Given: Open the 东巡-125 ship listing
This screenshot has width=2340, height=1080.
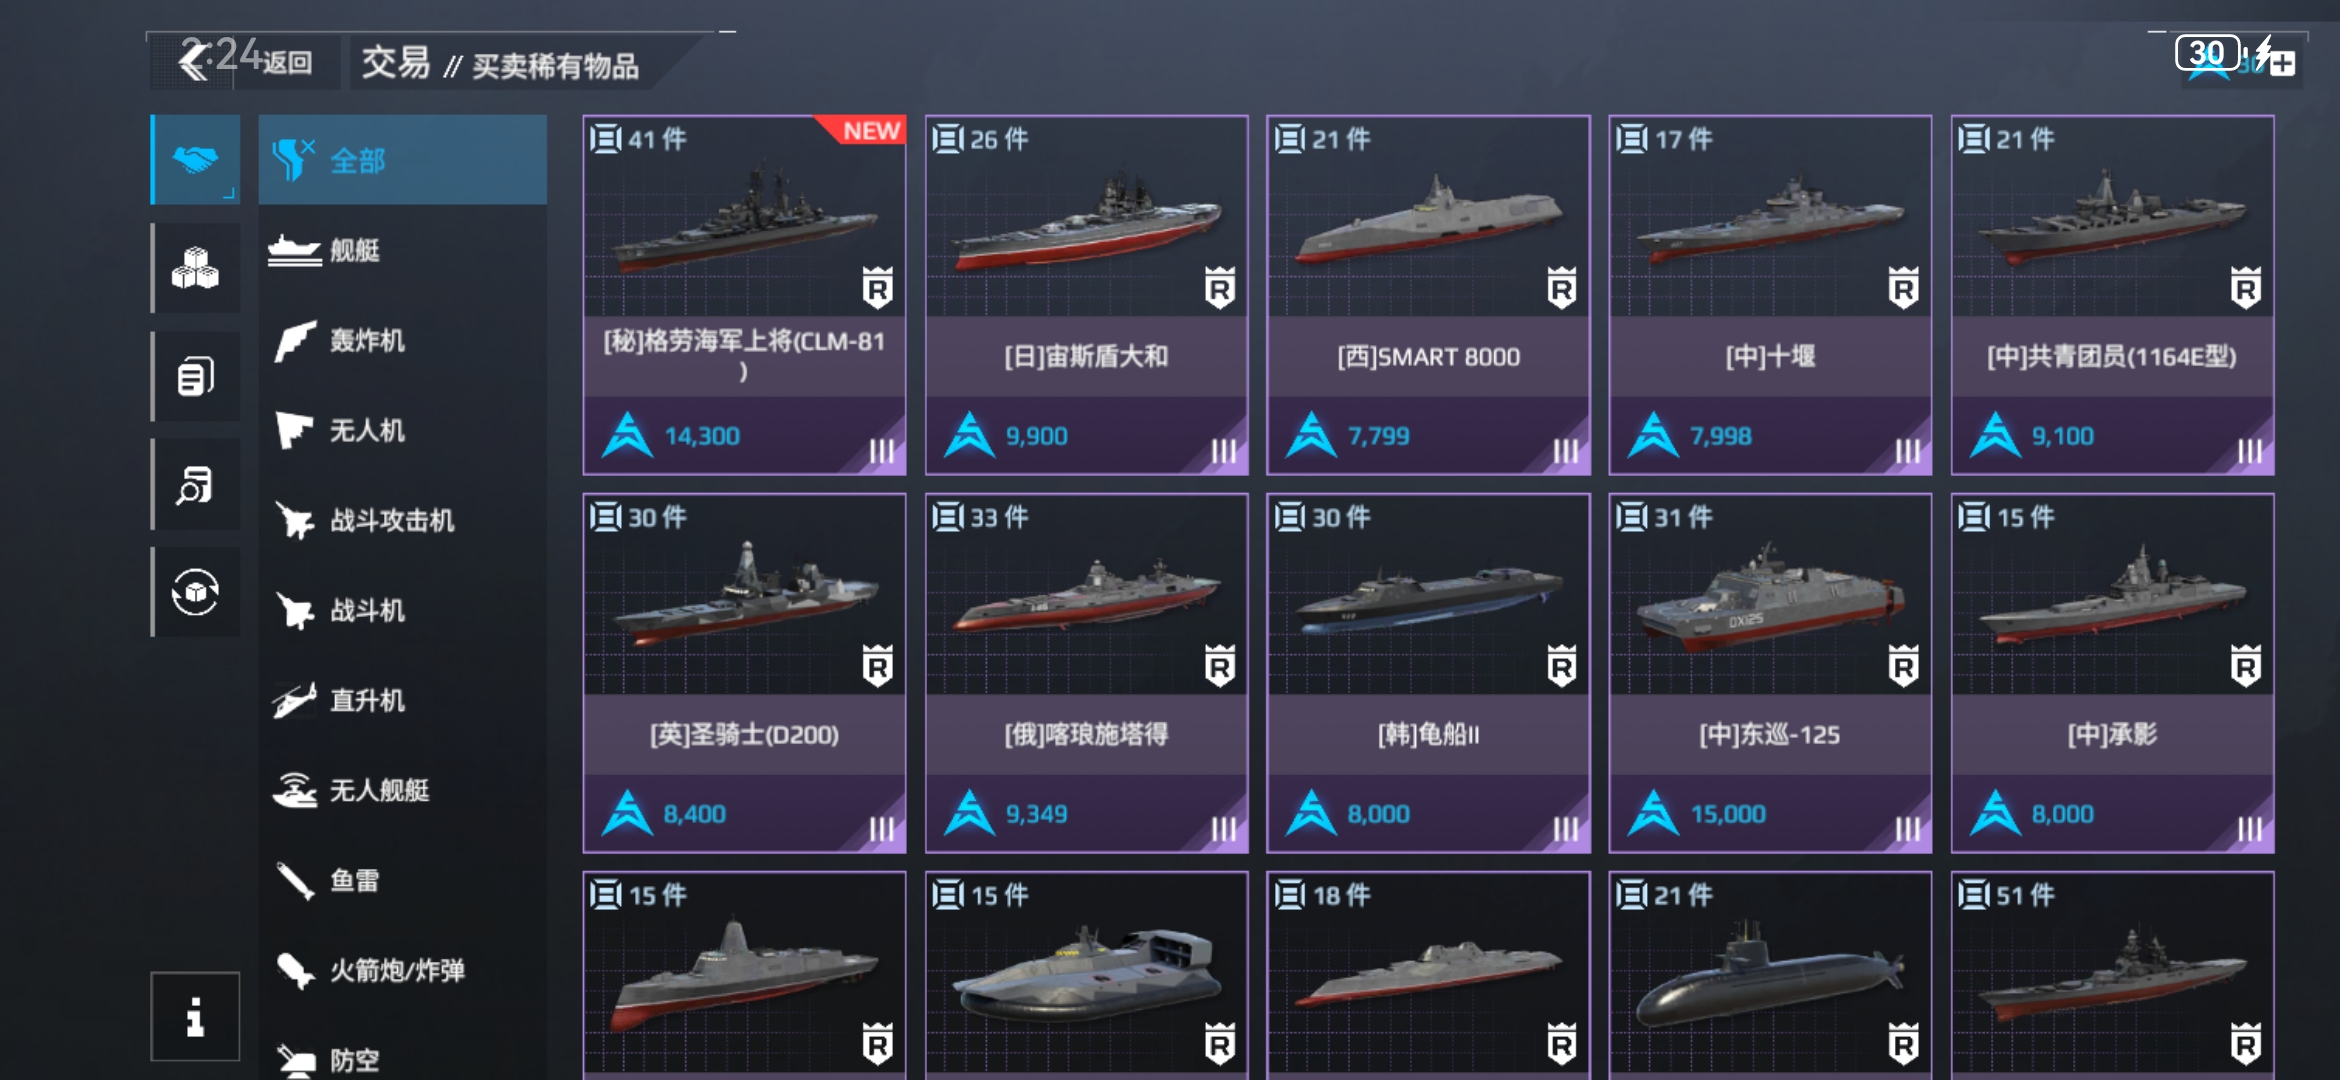Looking at the screenshot, I should pyautogui.click(x=1771, y=673).
